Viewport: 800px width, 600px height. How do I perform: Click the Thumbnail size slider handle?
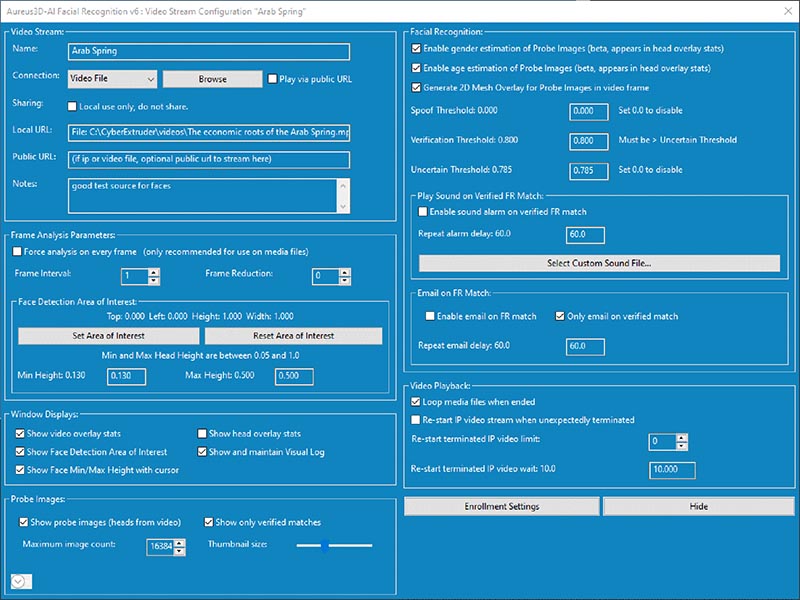point(325,546)
